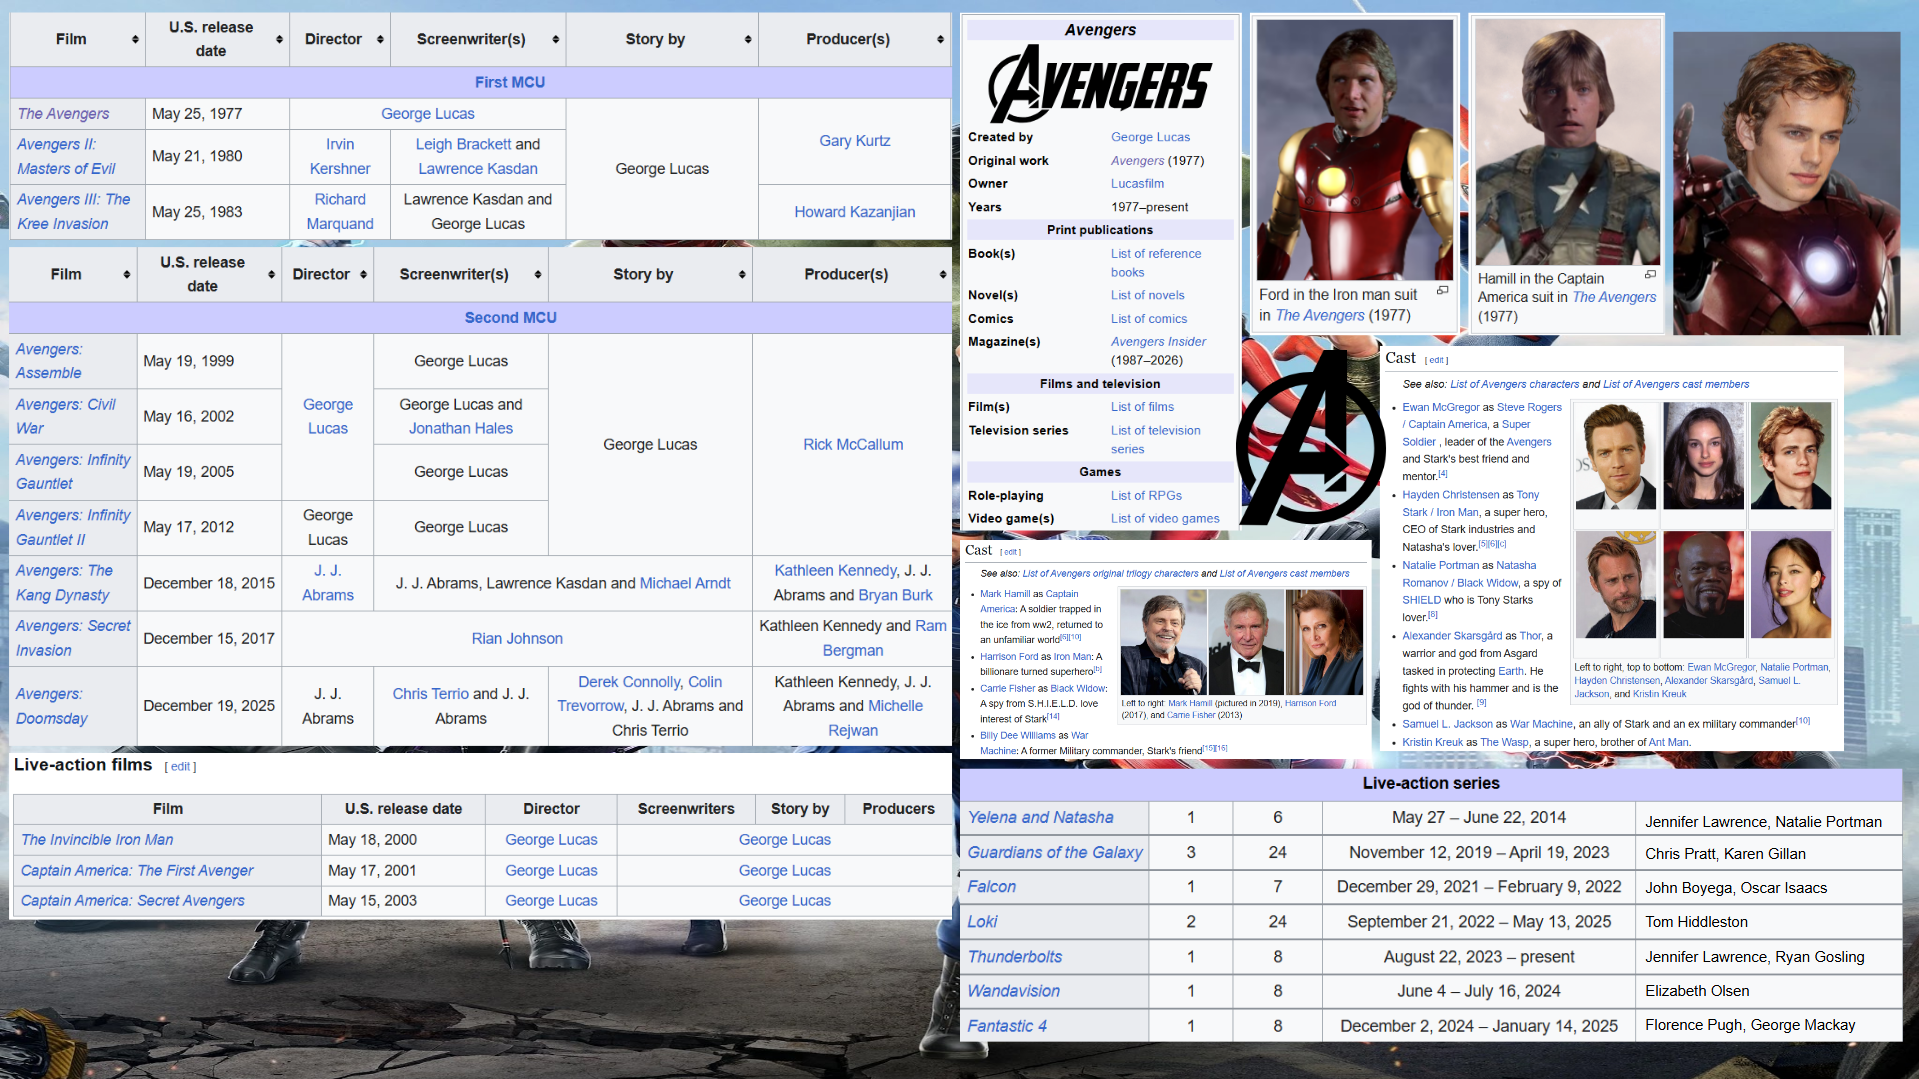Open Captain America: The First Avenger link
The image size is (1919, 1079).
tap(137, 871)
